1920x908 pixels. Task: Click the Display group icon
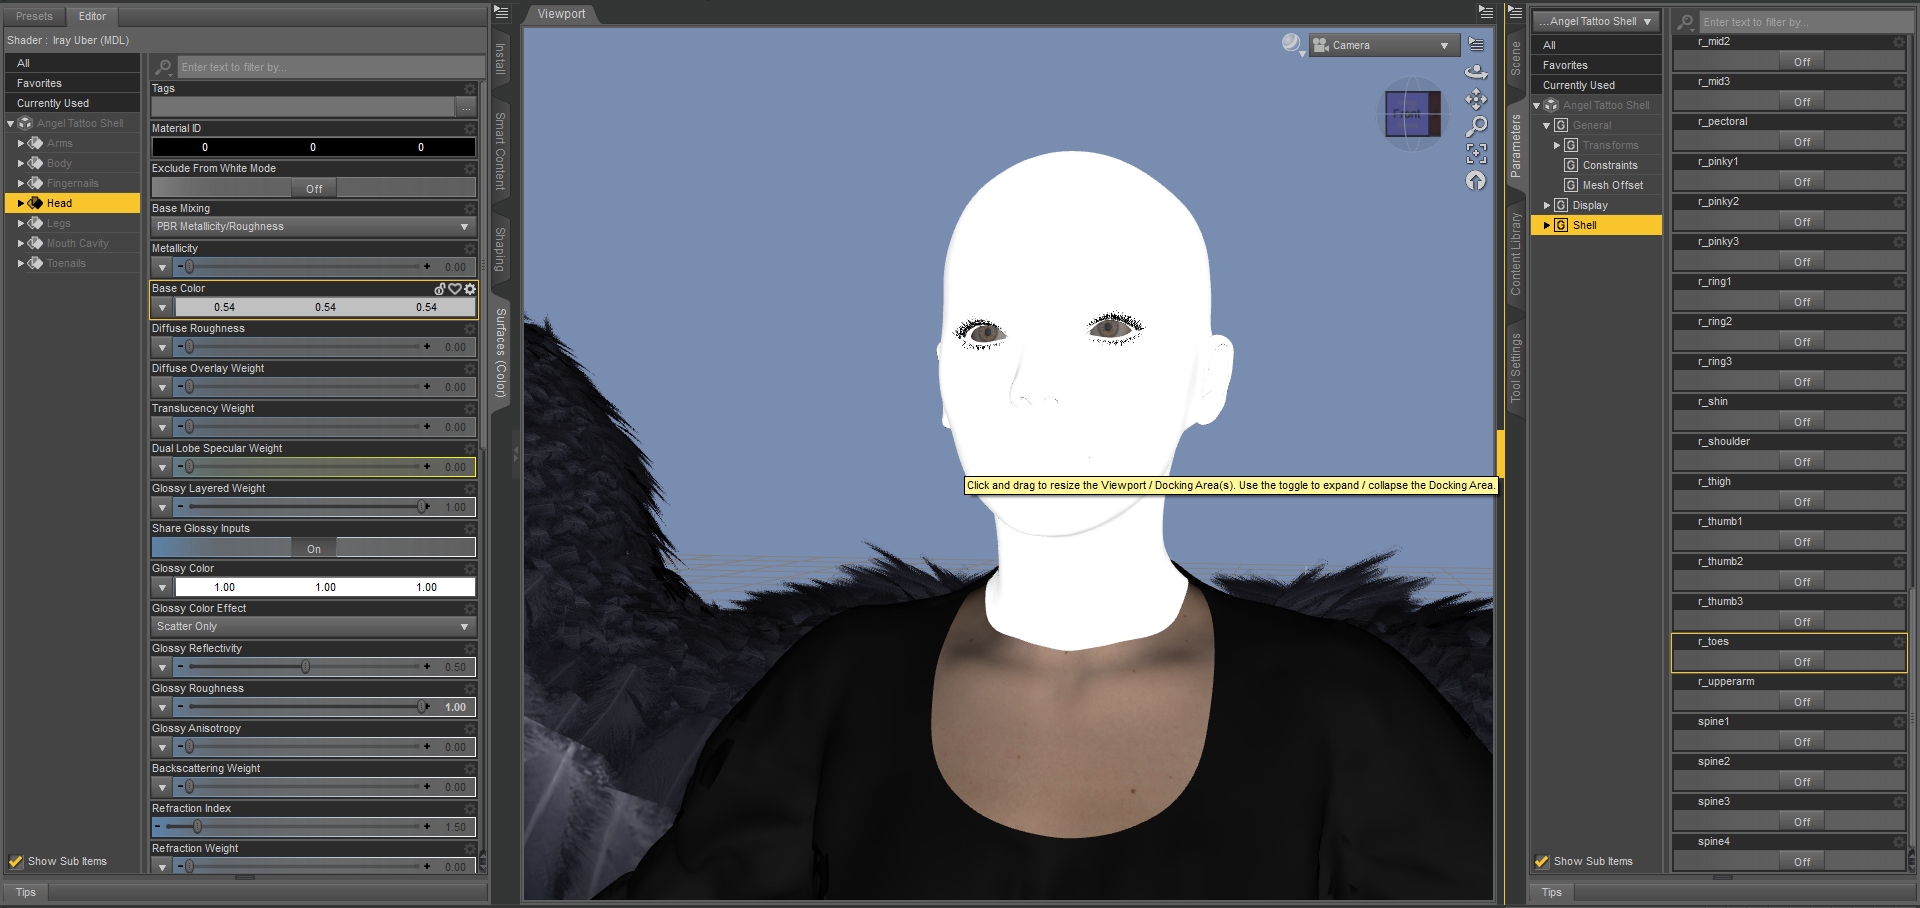tap(1561, 205)
